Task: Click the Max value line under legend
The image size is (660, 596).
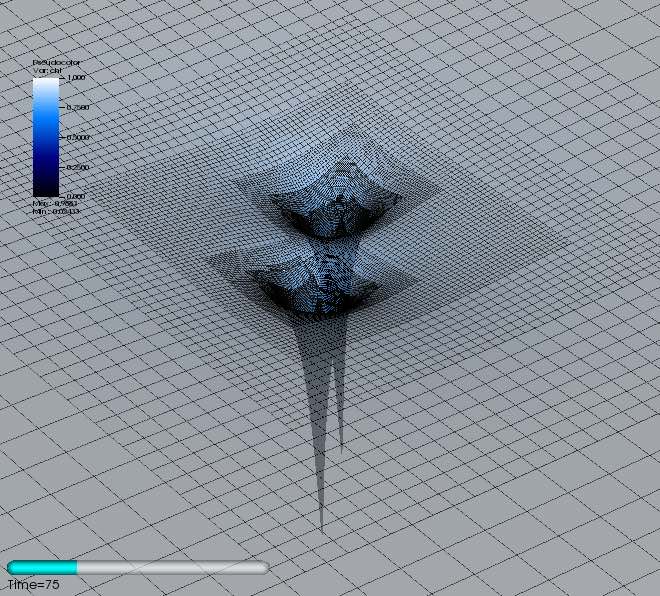Action: point(55,204)
